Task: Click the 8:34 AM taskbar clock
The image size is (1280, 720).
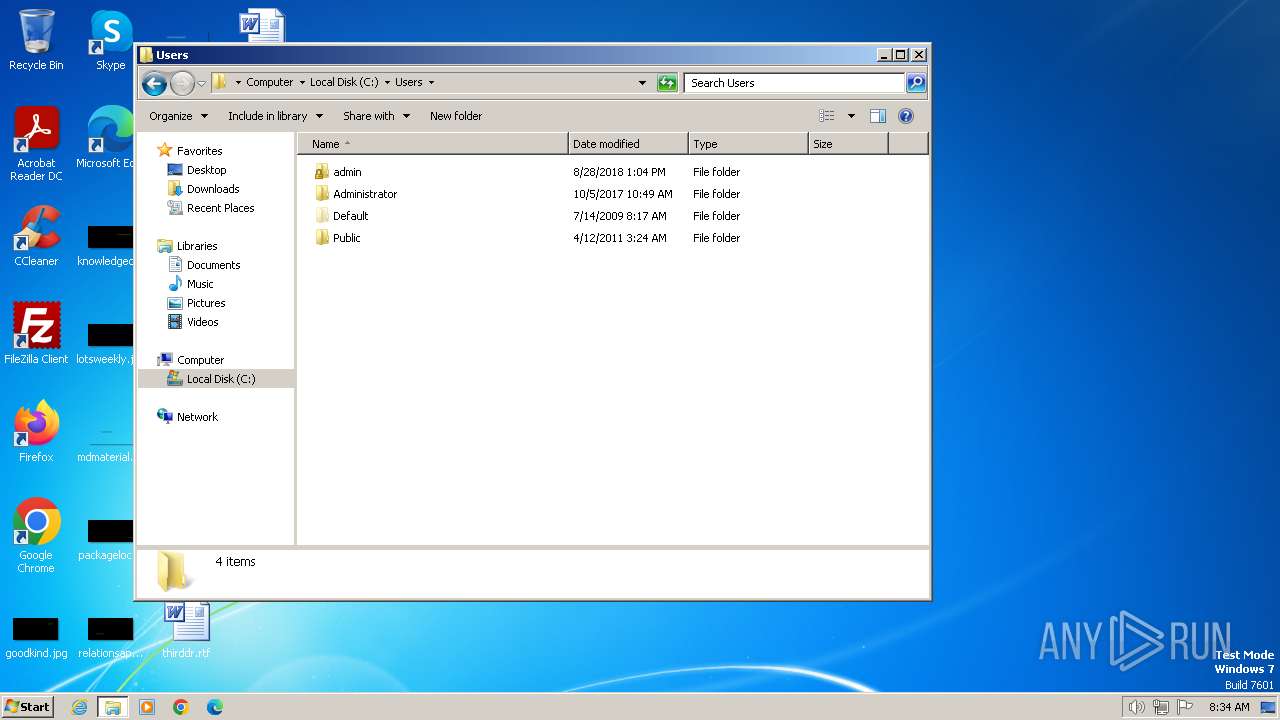Action: pyautogui.click(x=1229, y=707)
